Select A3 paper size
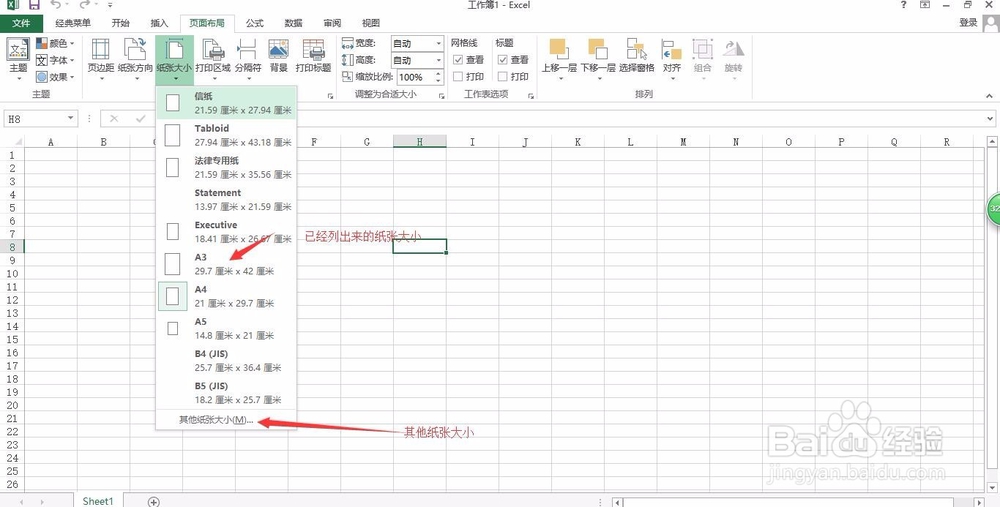Screen dimensions: 1000x507 (x=226, y=264)
